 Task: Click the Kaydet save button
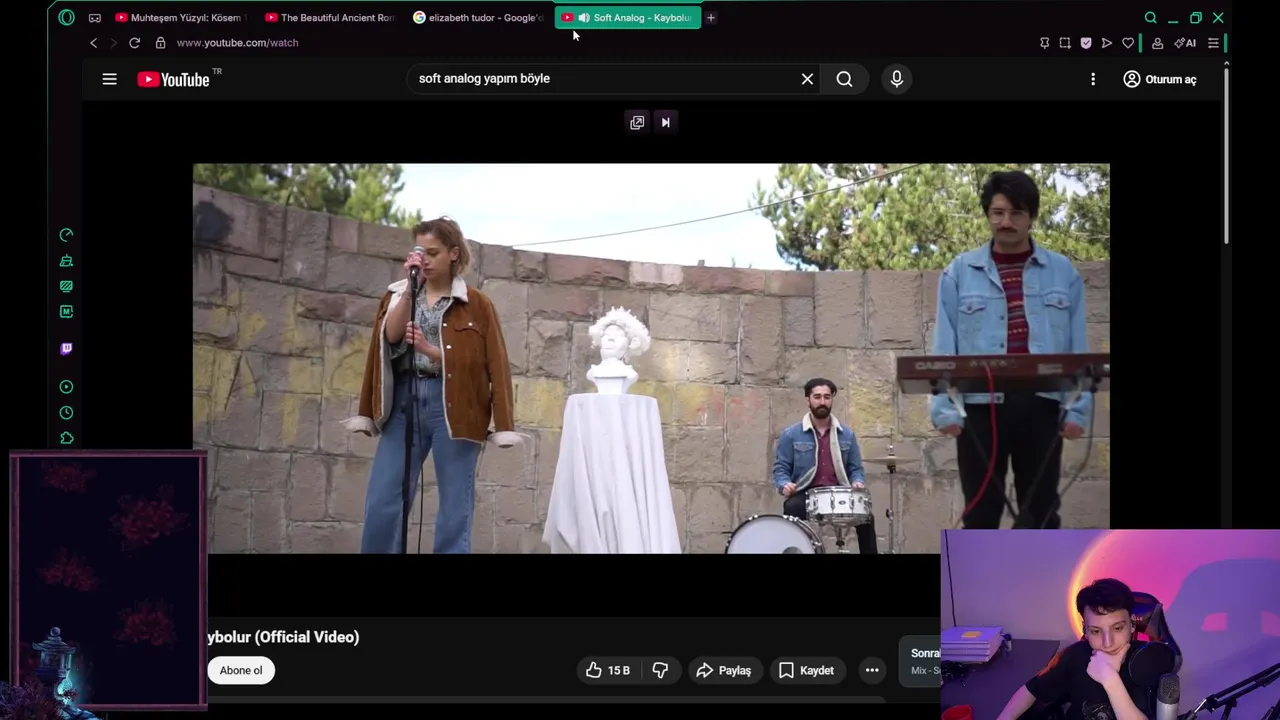806,670
